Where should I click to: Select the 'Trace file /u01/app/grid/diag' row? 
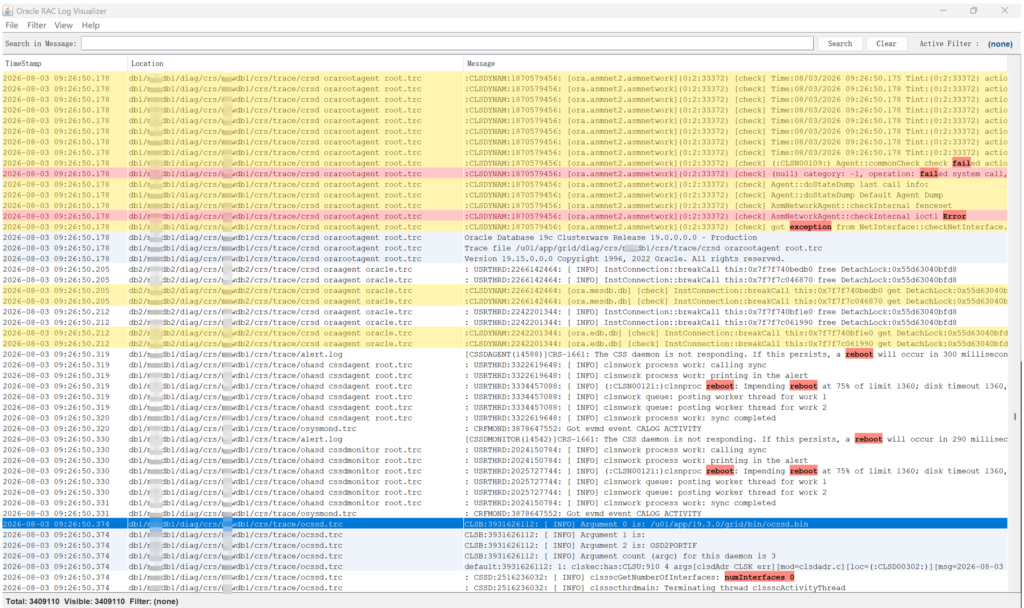(504, 248)
